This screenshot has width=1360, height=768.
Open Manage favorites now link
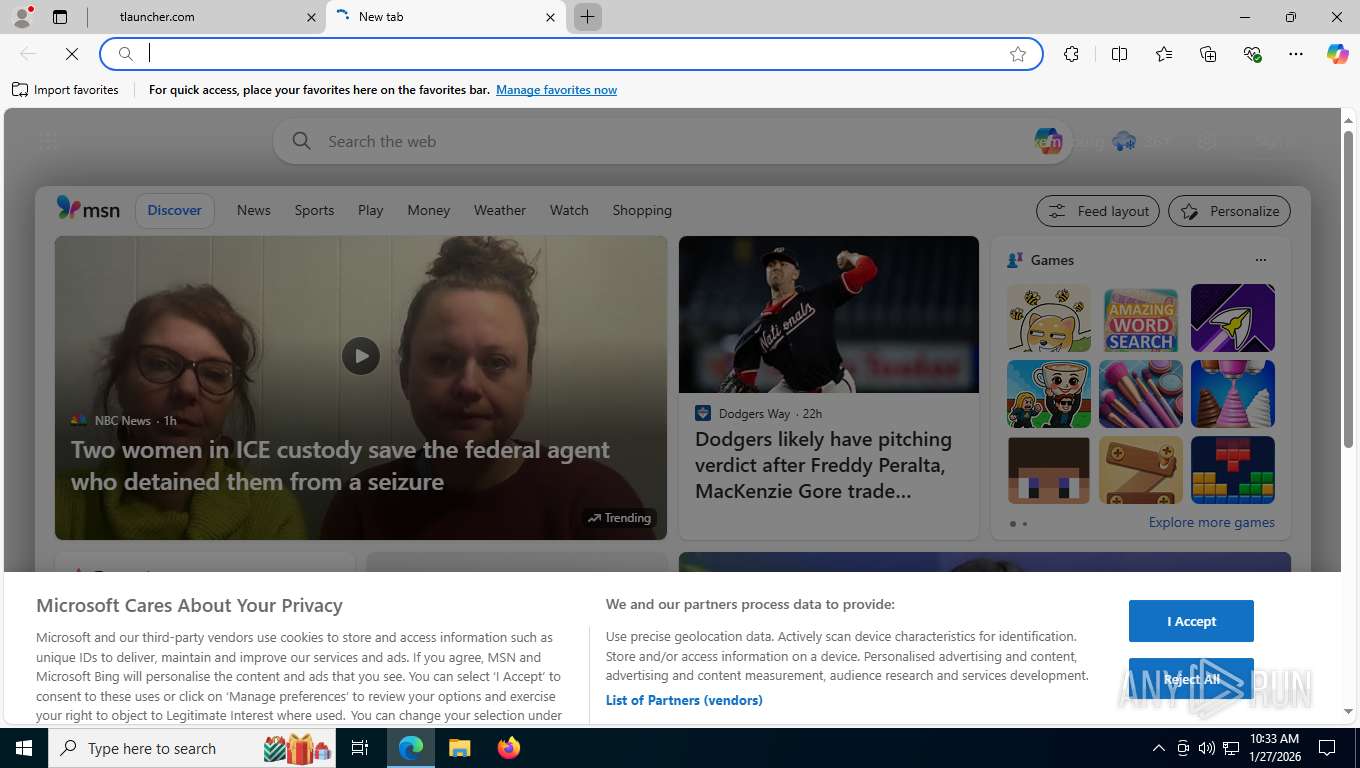[x=556, y=90]
